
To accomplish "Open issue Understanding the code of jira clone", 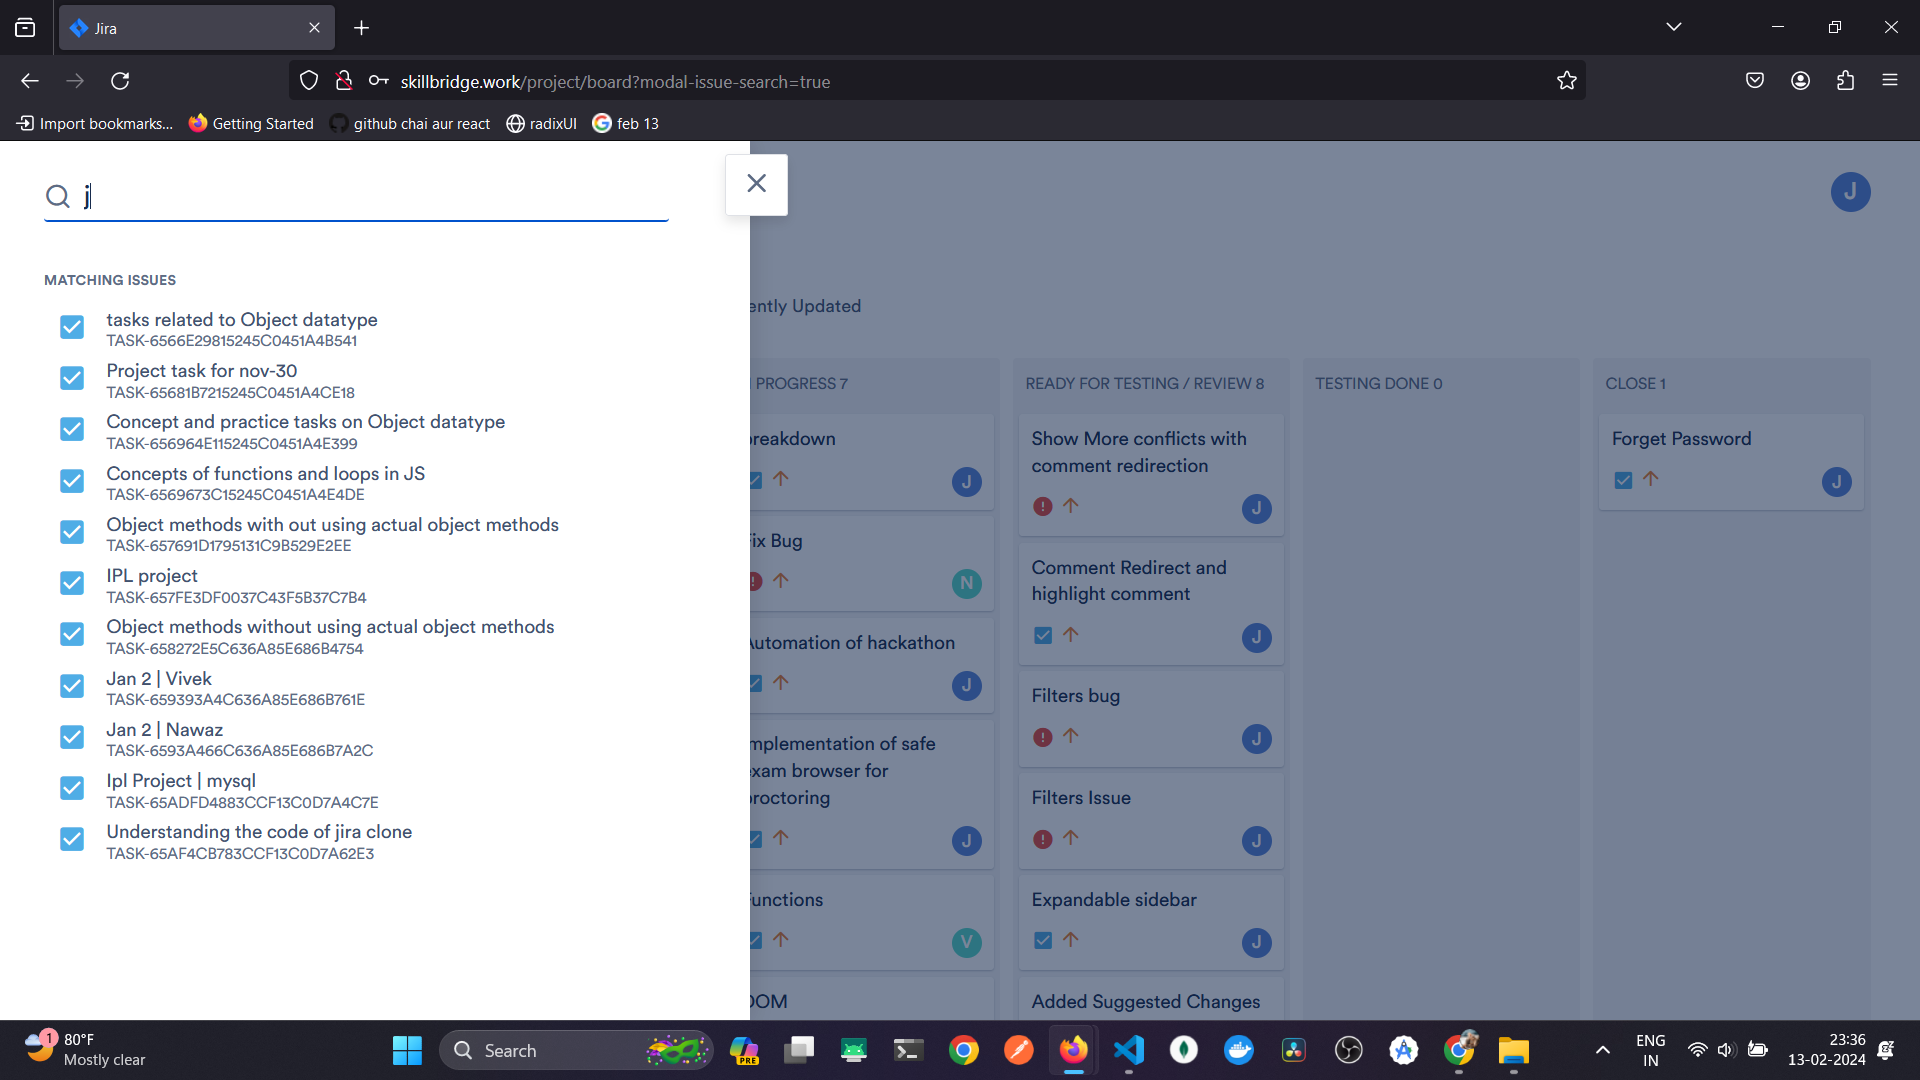I will (x=259, y=832).
